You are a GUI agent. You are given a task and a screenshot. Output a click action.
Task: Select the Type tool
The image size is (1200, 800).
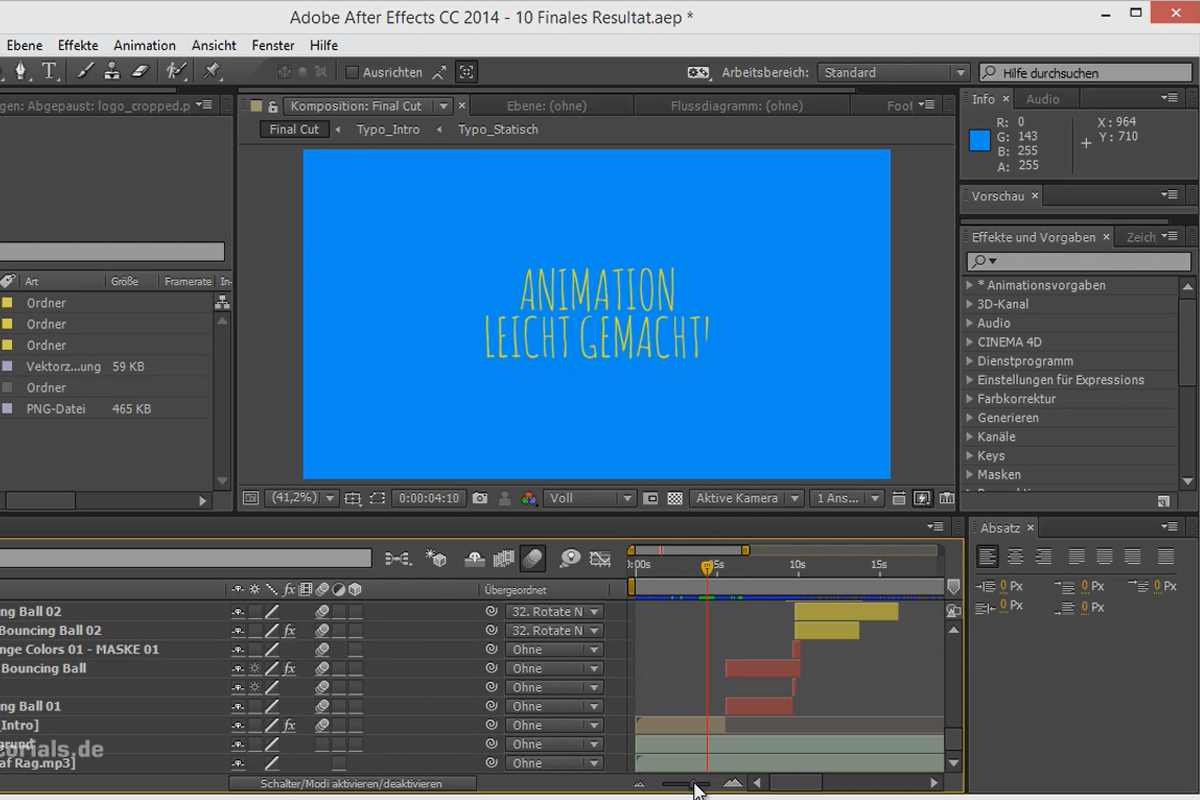[x=49, y=71]
